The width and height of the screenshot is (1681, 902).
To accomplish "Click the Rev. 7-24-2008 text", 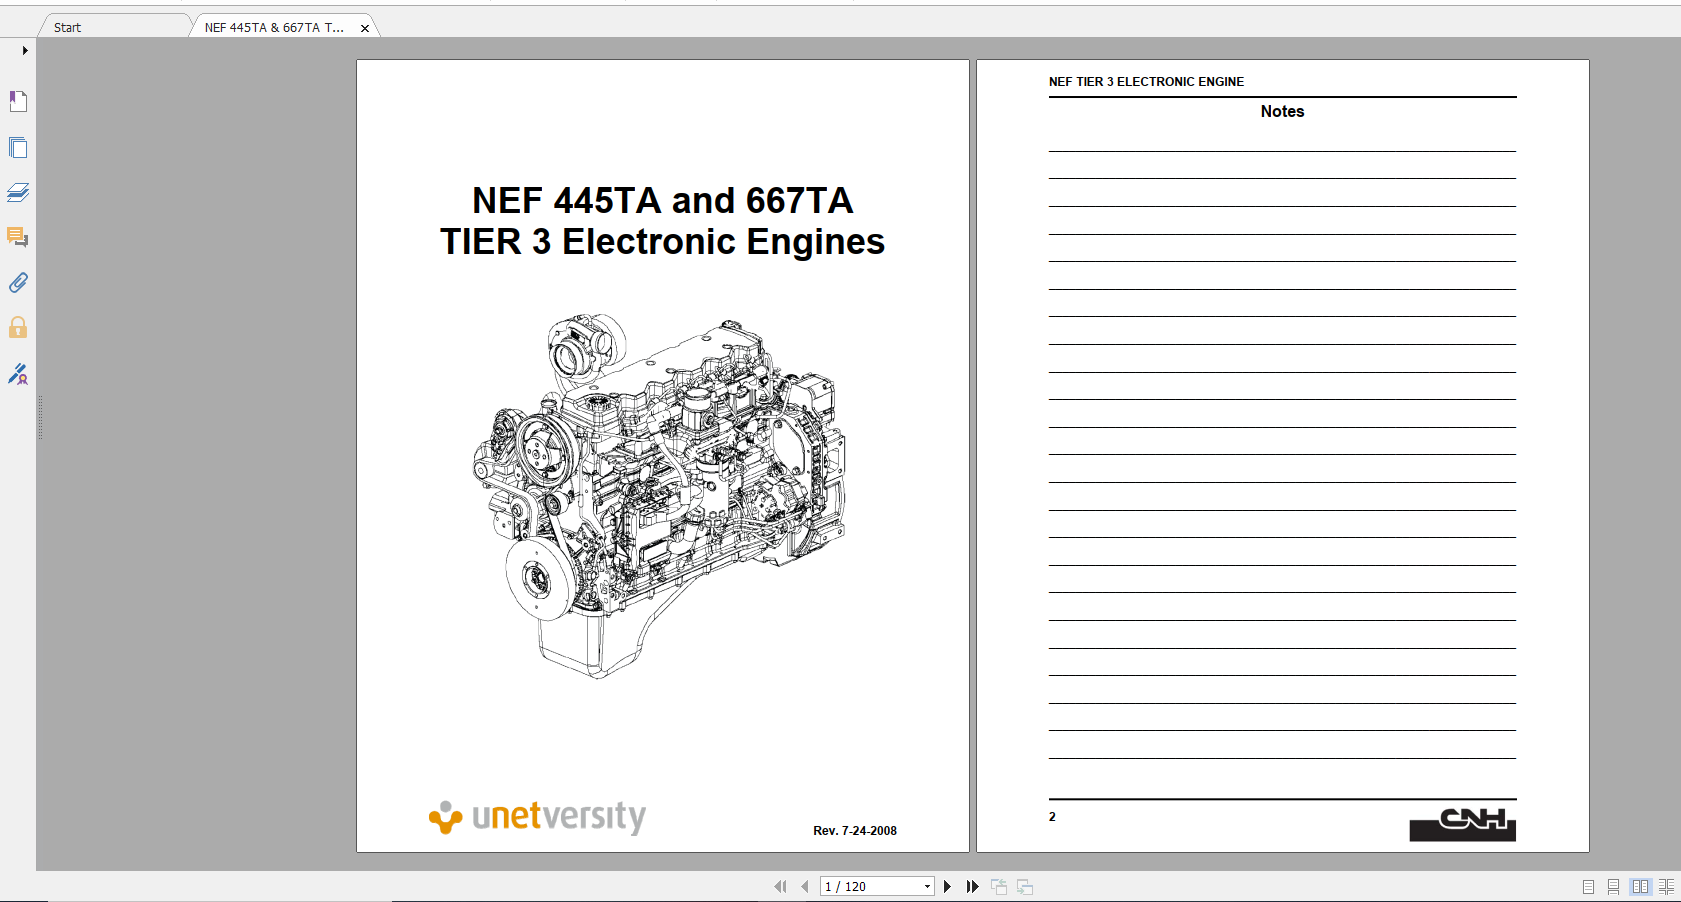I will [855, 831].
